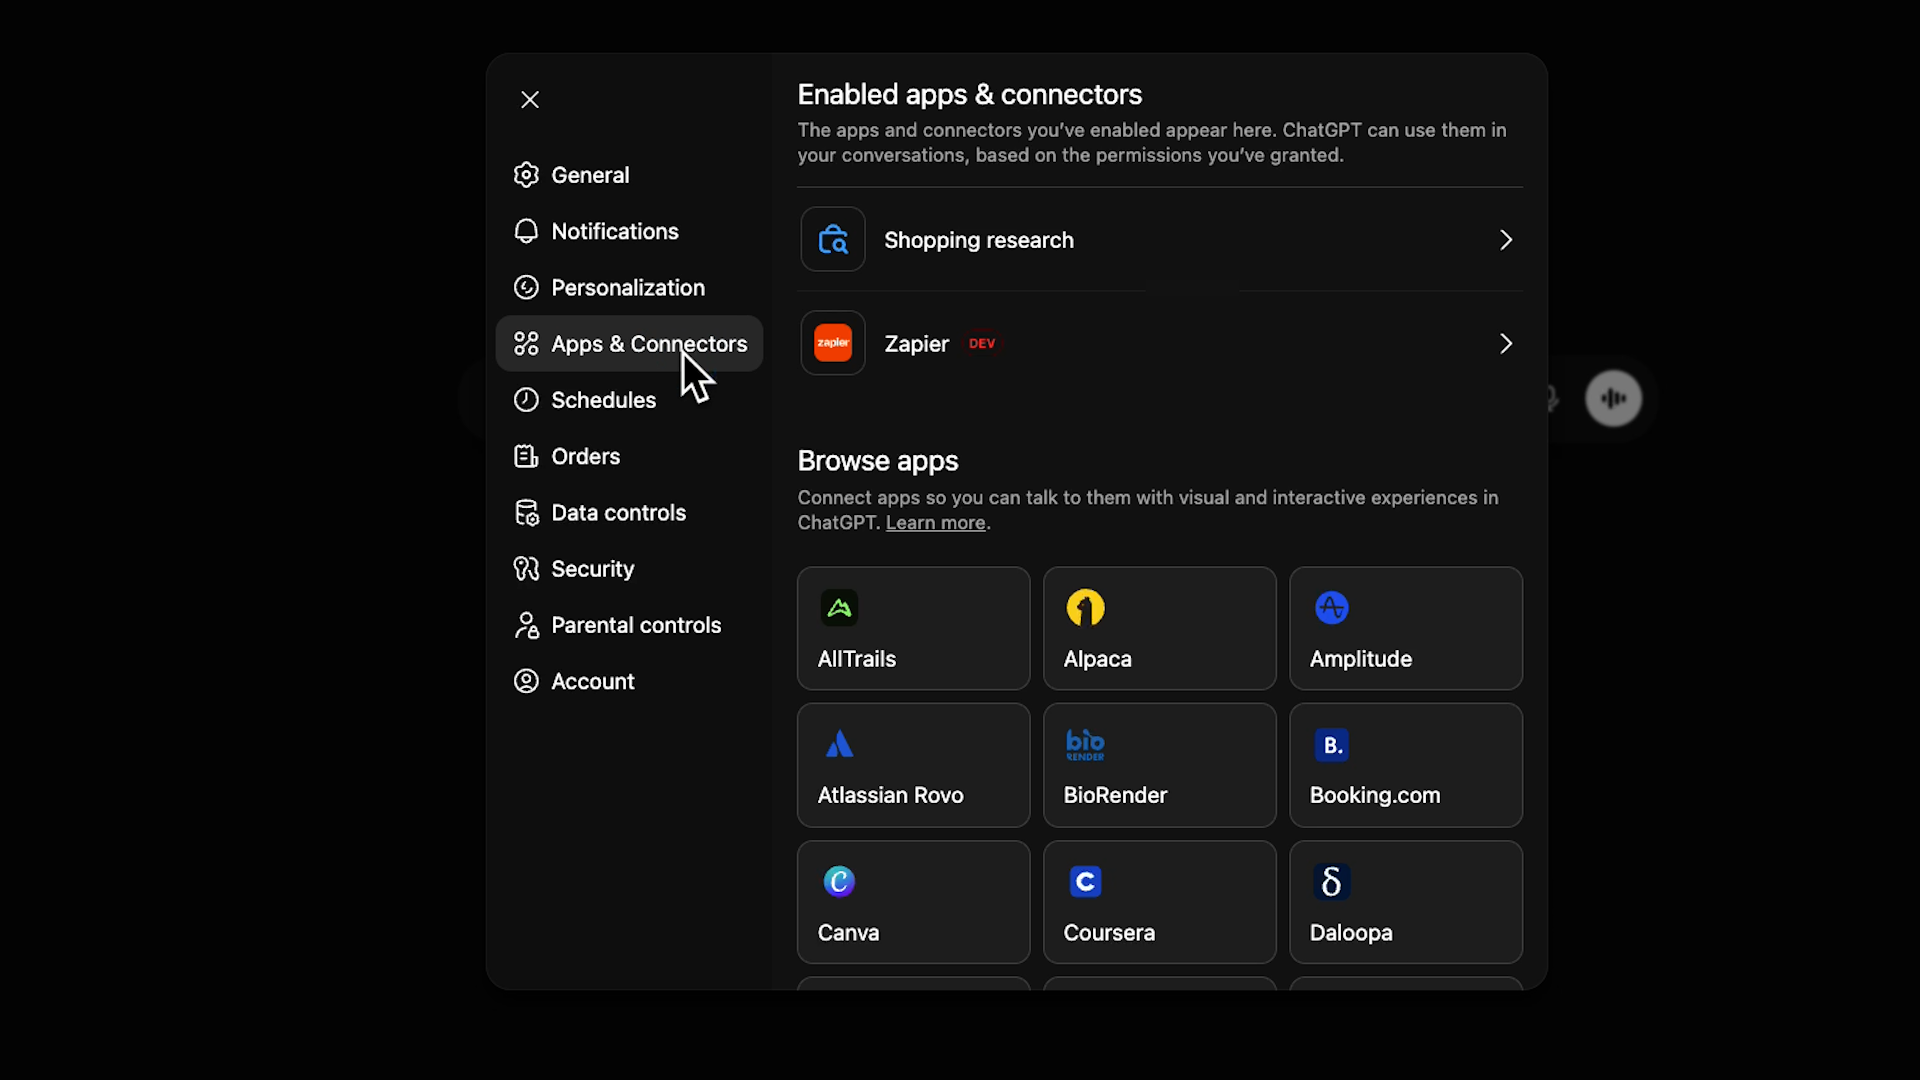Click the Amplitude app icon

[x=1331, y=608]
